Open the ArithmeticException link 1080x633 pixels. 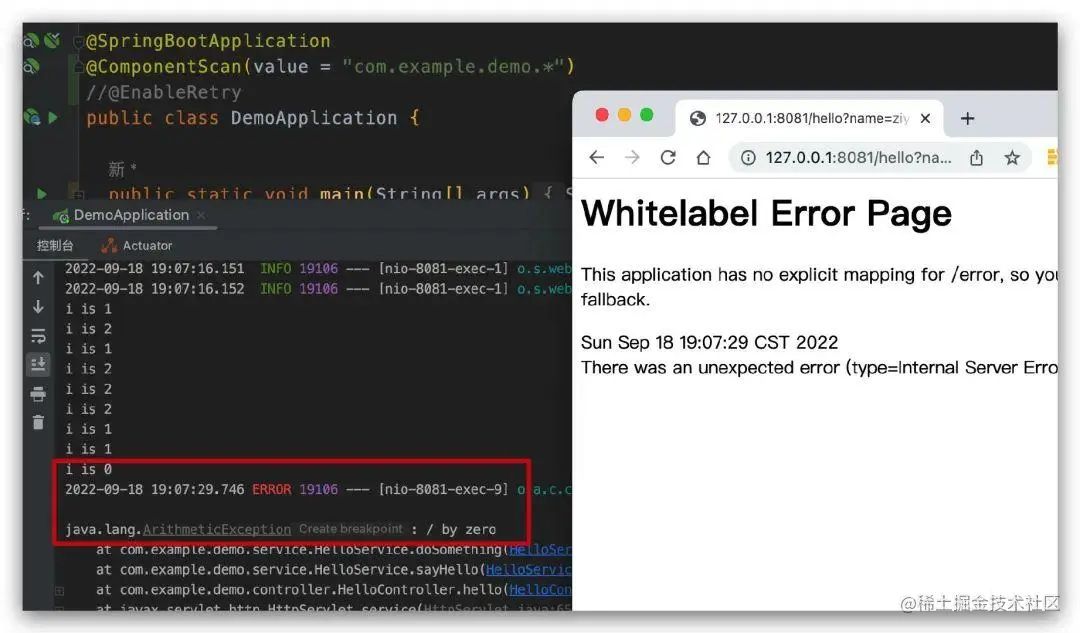(217, 529)
